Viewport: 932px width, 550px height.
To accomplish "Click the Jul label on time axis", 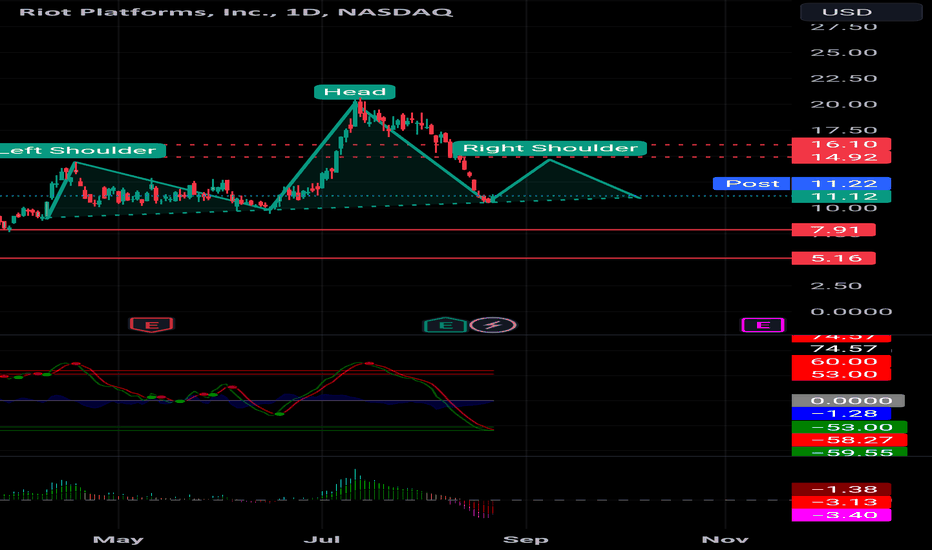I will point(322,540).
